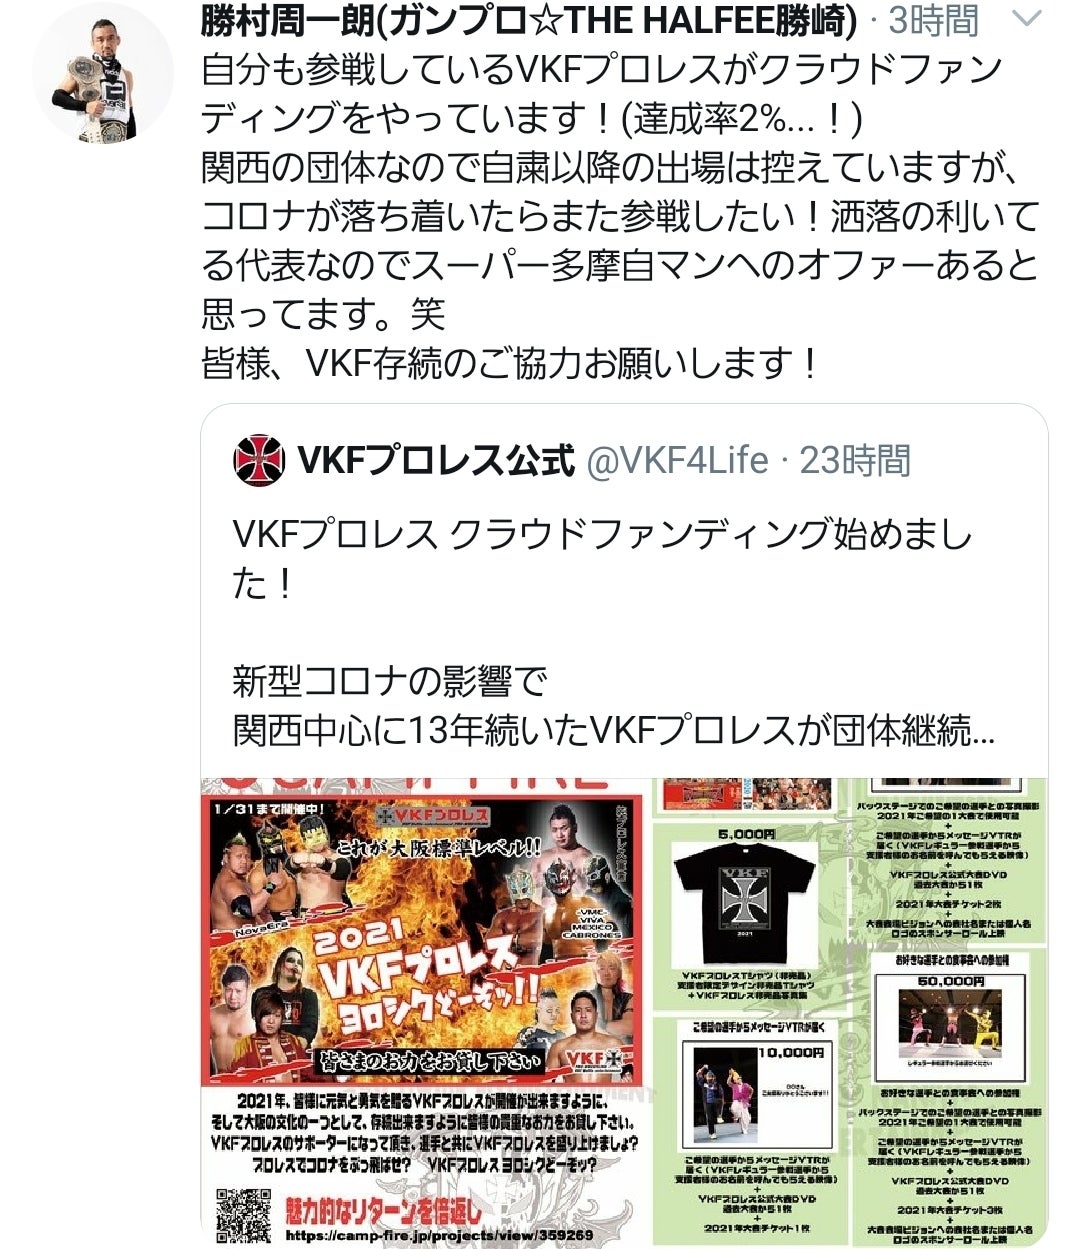This screenshot has height=1249, width=1079.
Task: Open the @VKF4Life handle
Action: click(x=677, y=461)
